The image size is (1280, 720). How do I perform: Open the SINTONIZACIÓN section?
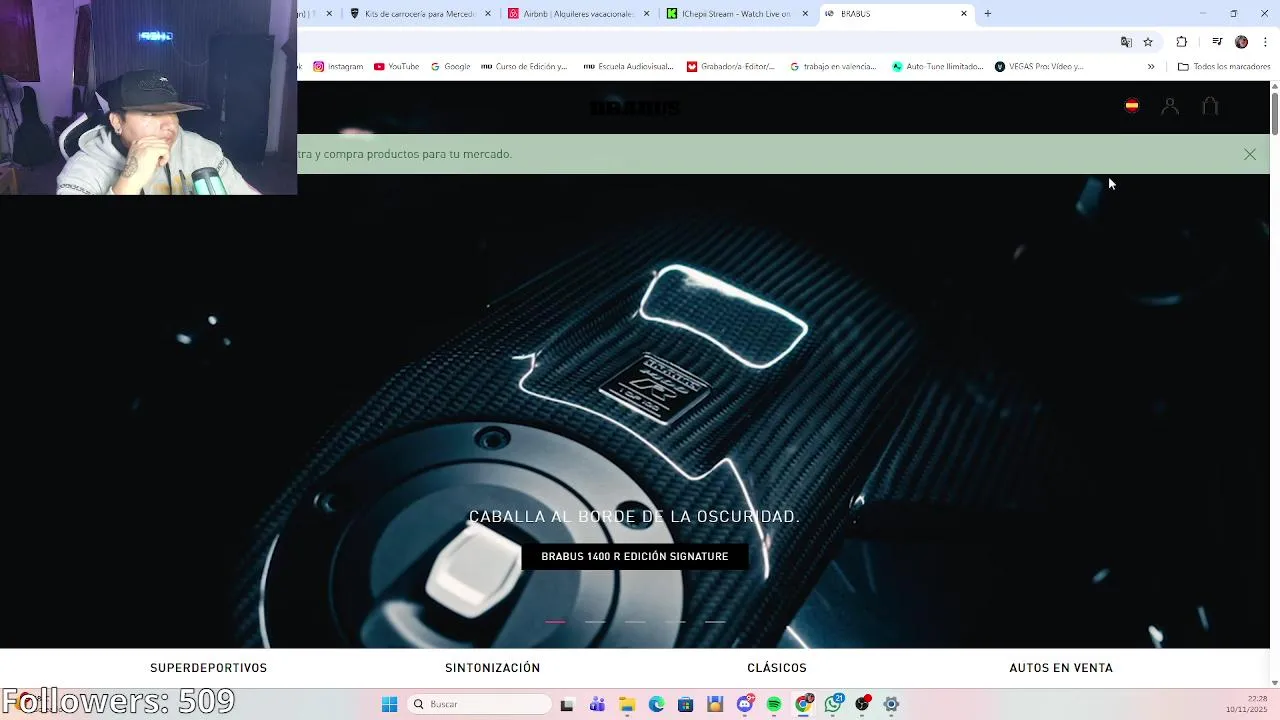[492, 668]
